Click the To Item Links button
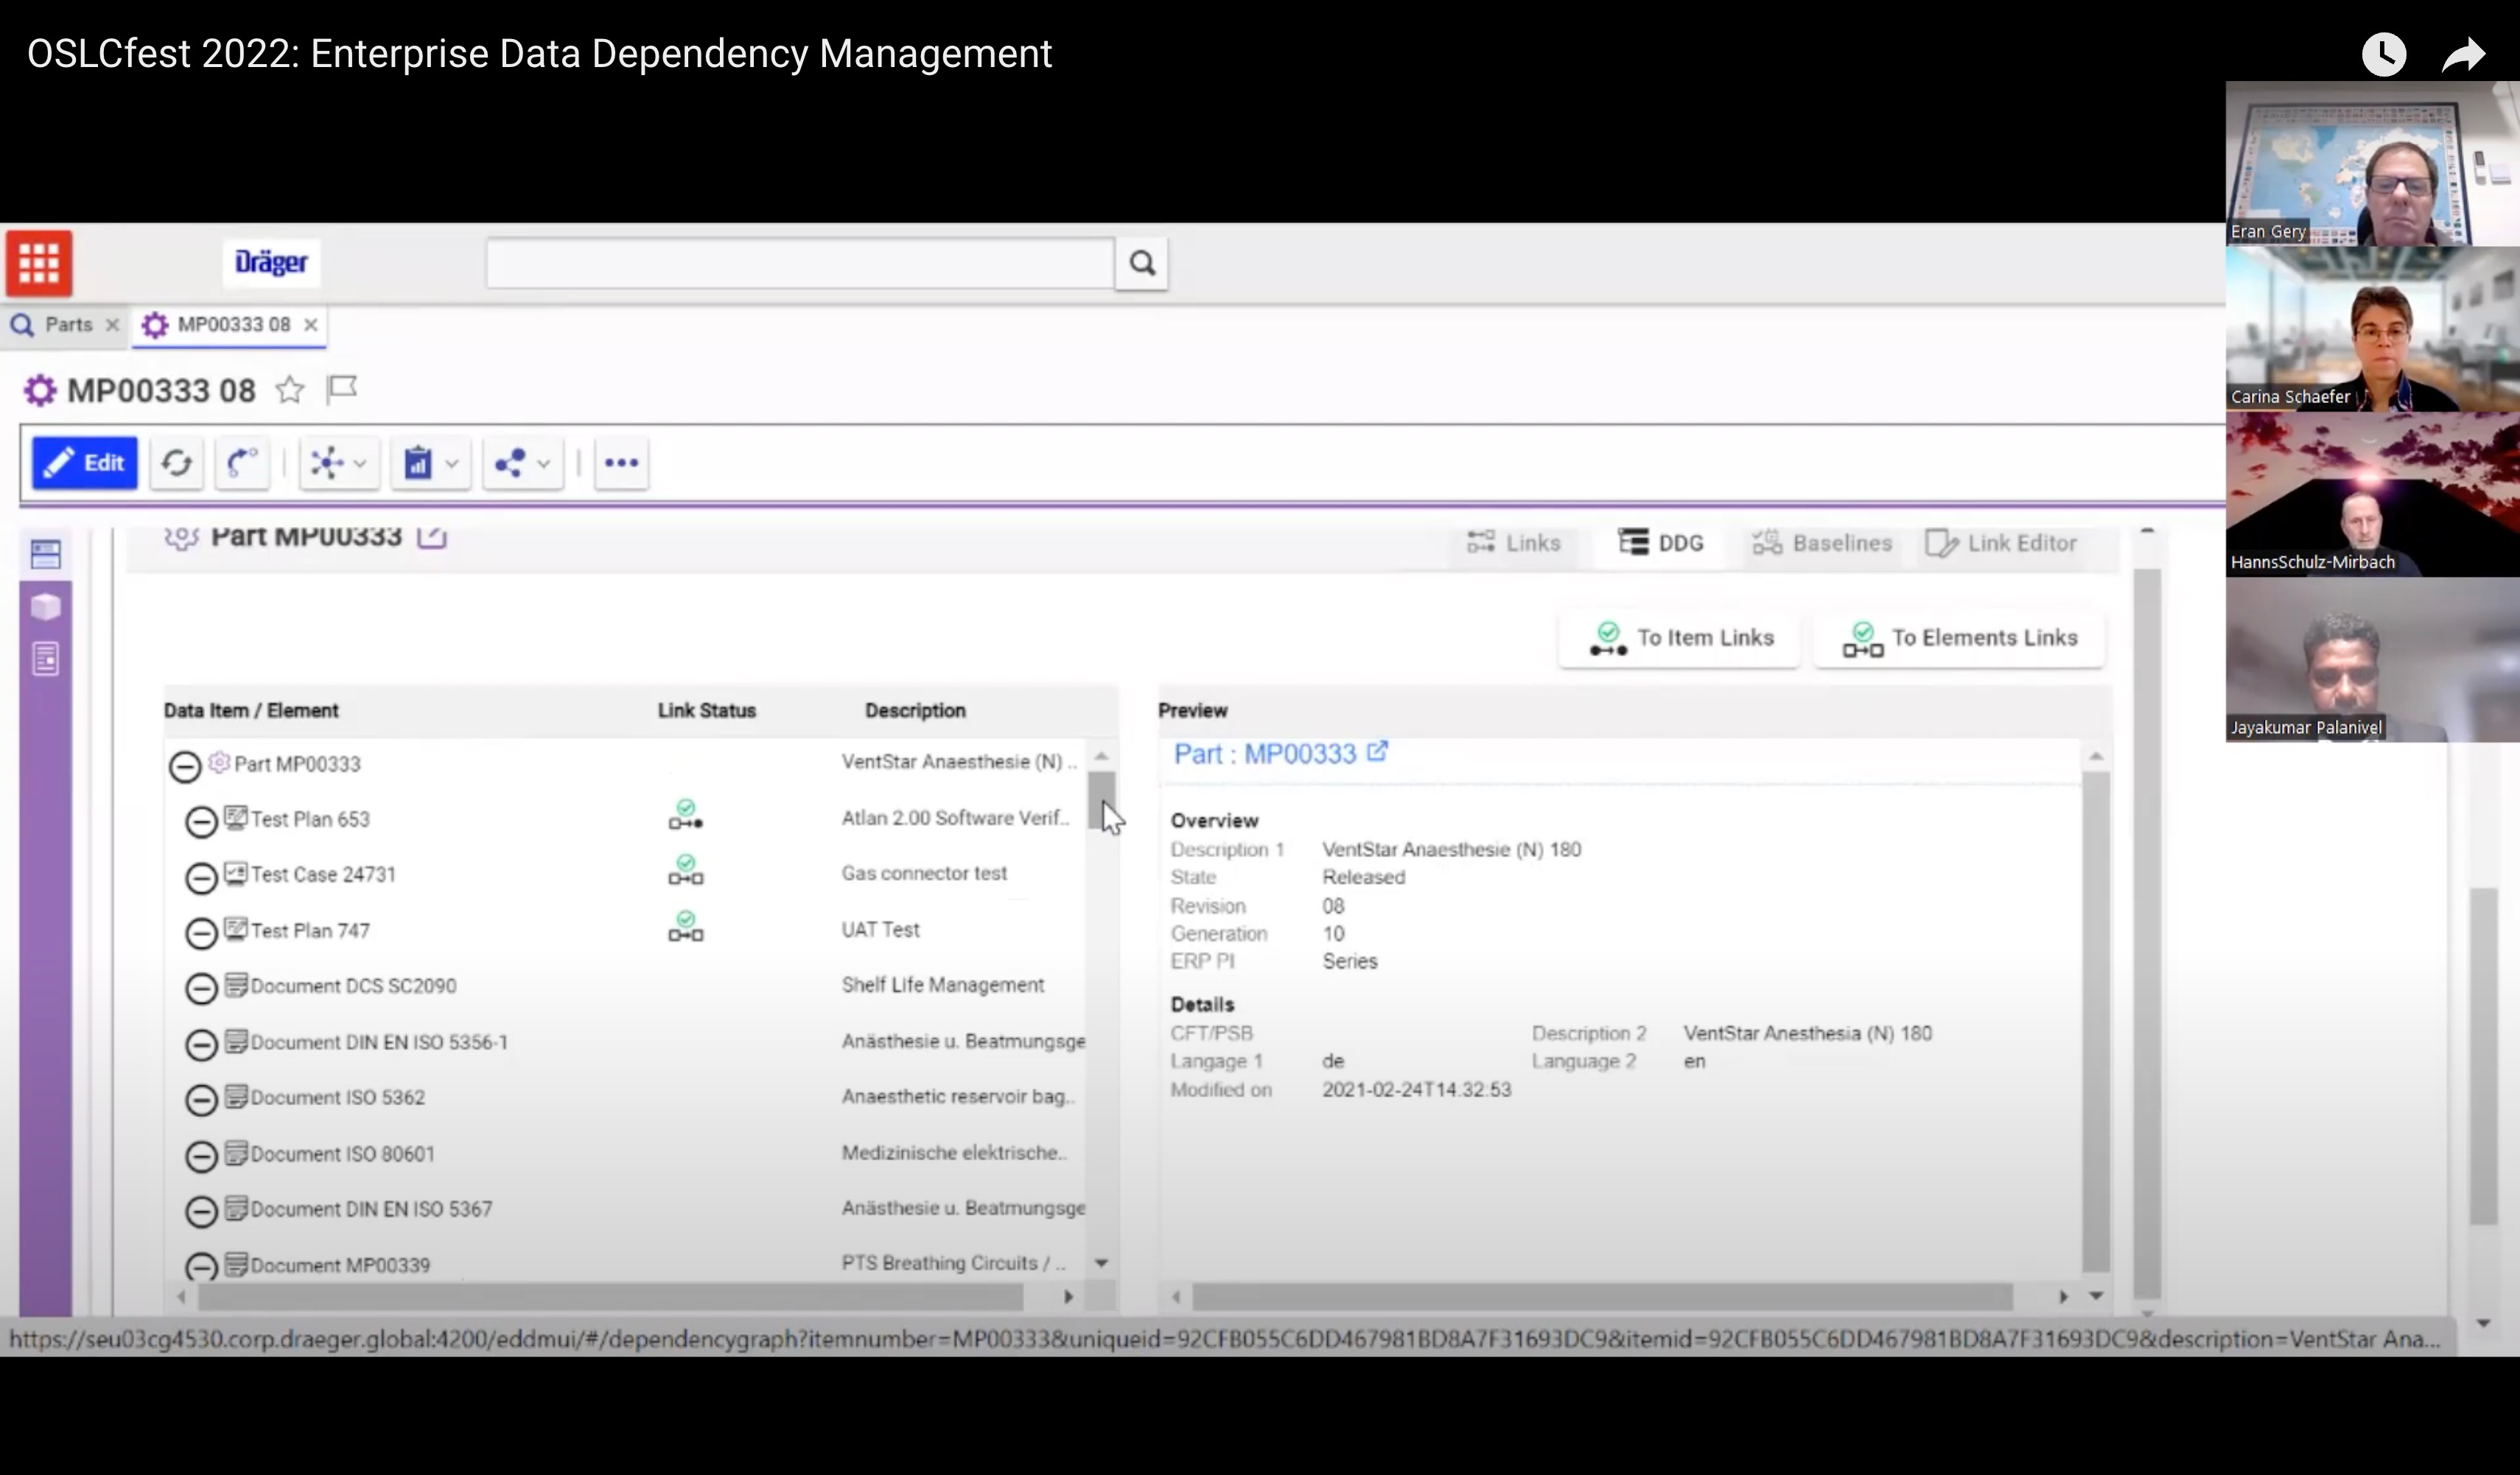2520x1475 pixels. [1680, 638]
